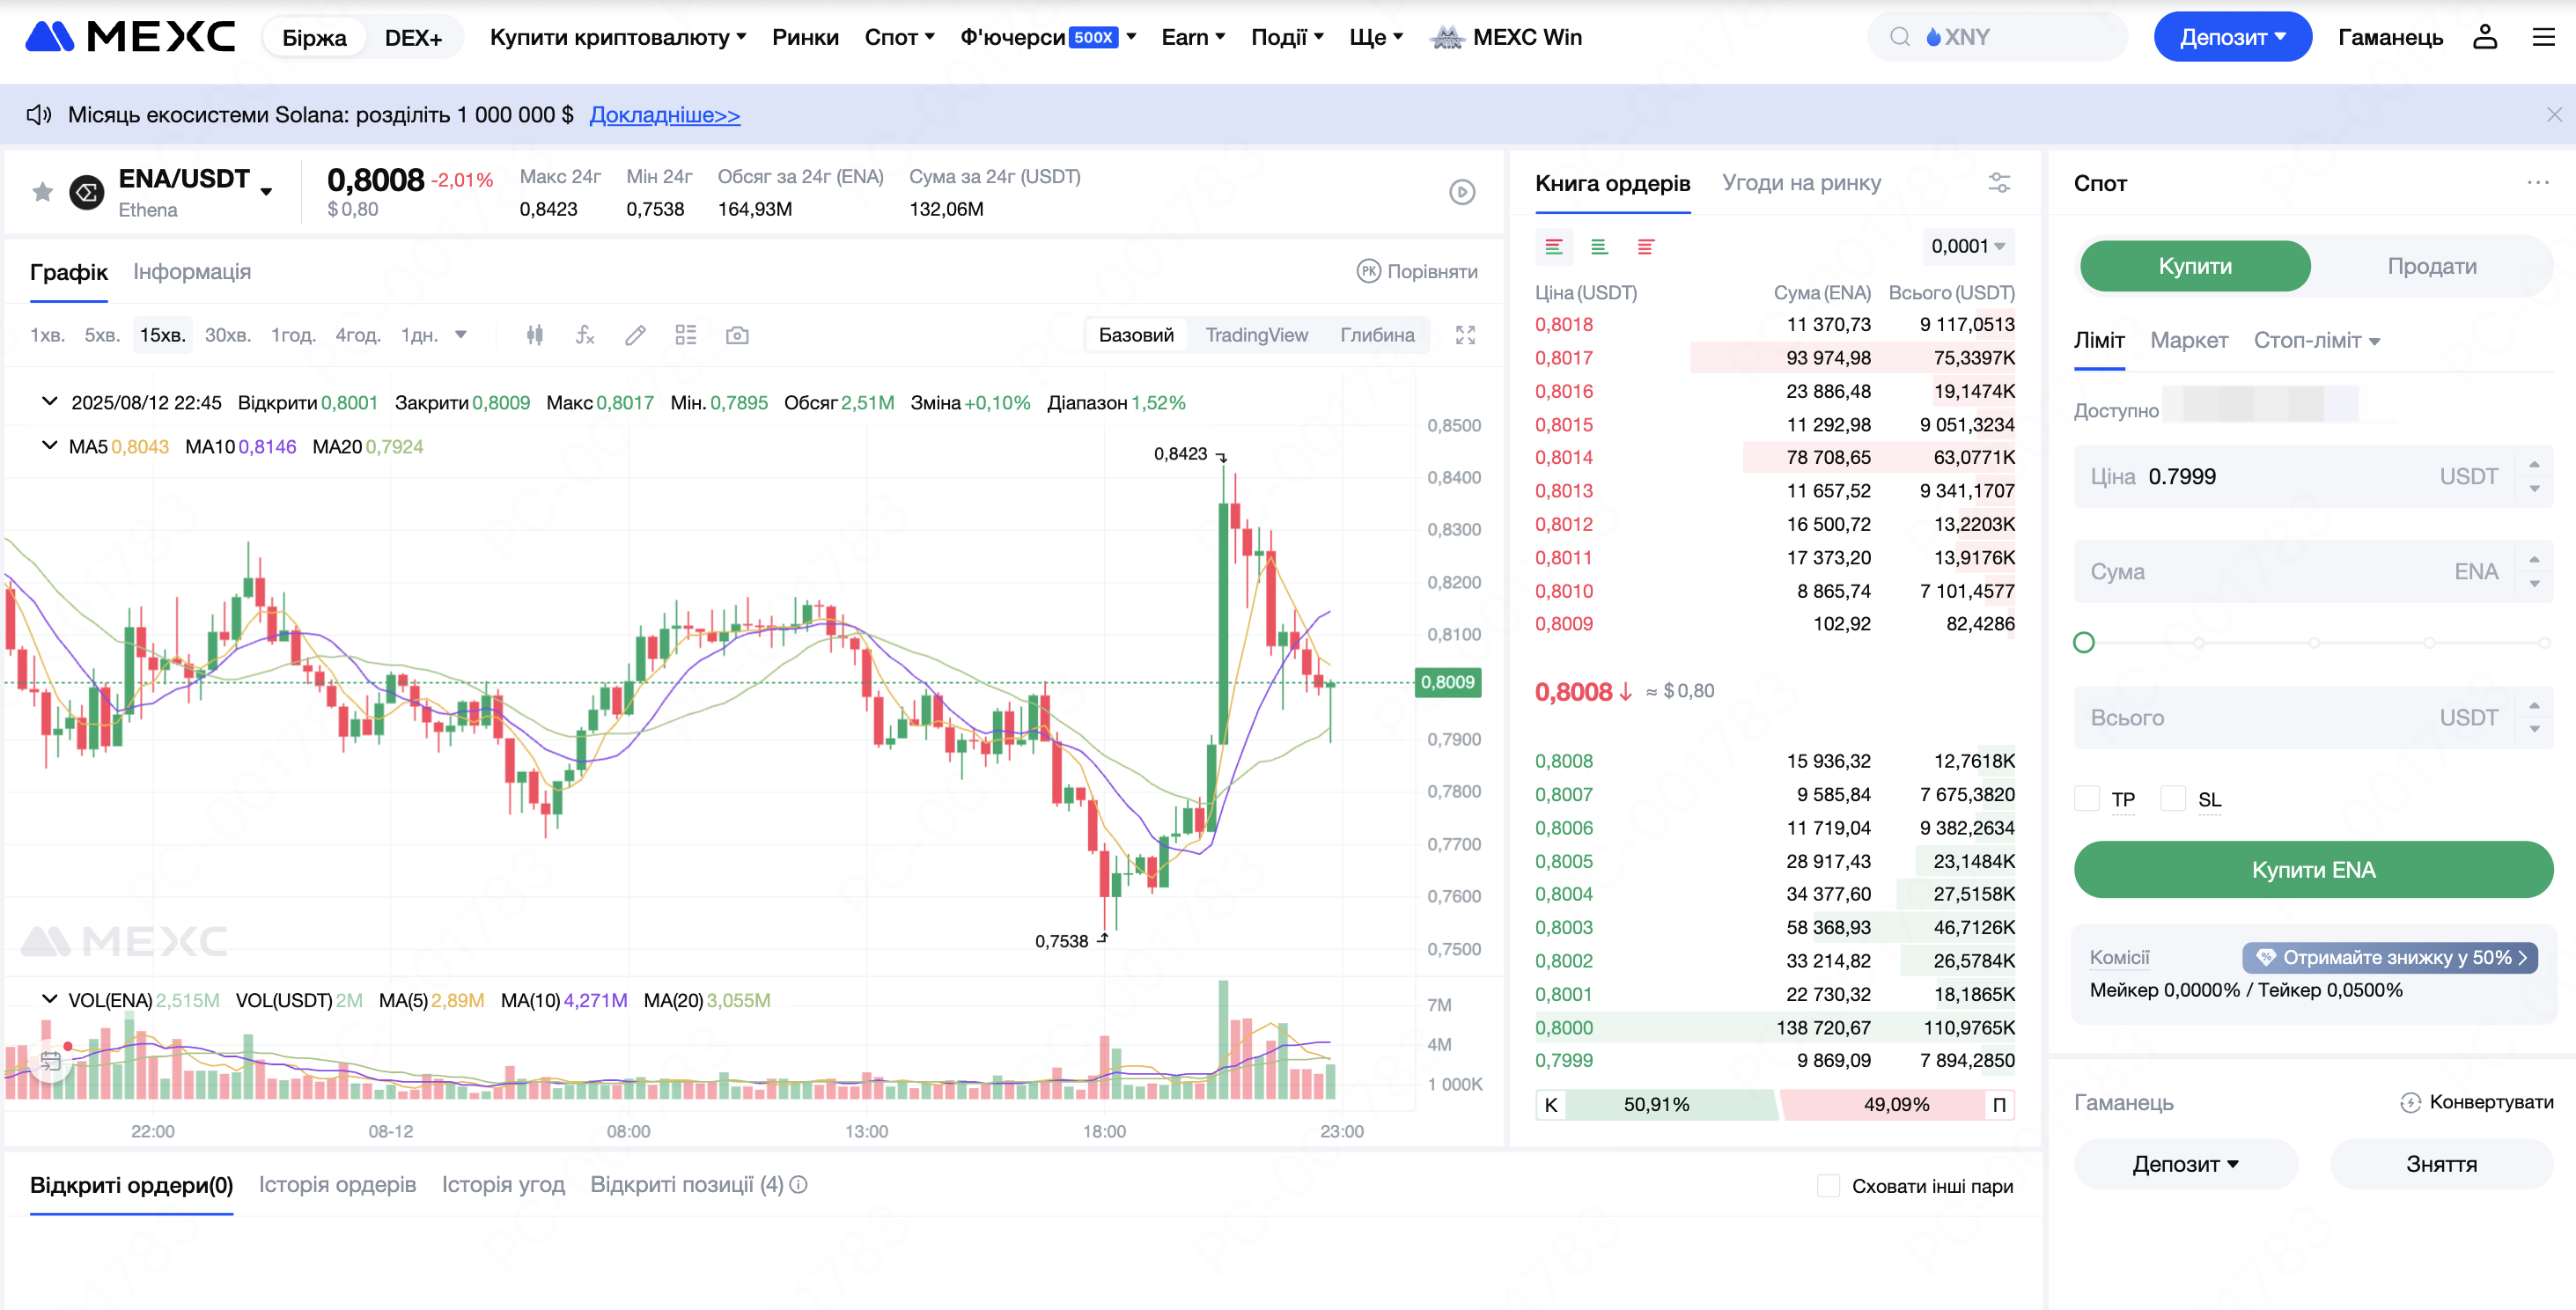Viewport: 2576px width, 1310px height.
Task: Collapse the MA indicator row
Action: [x=48, y=446]
